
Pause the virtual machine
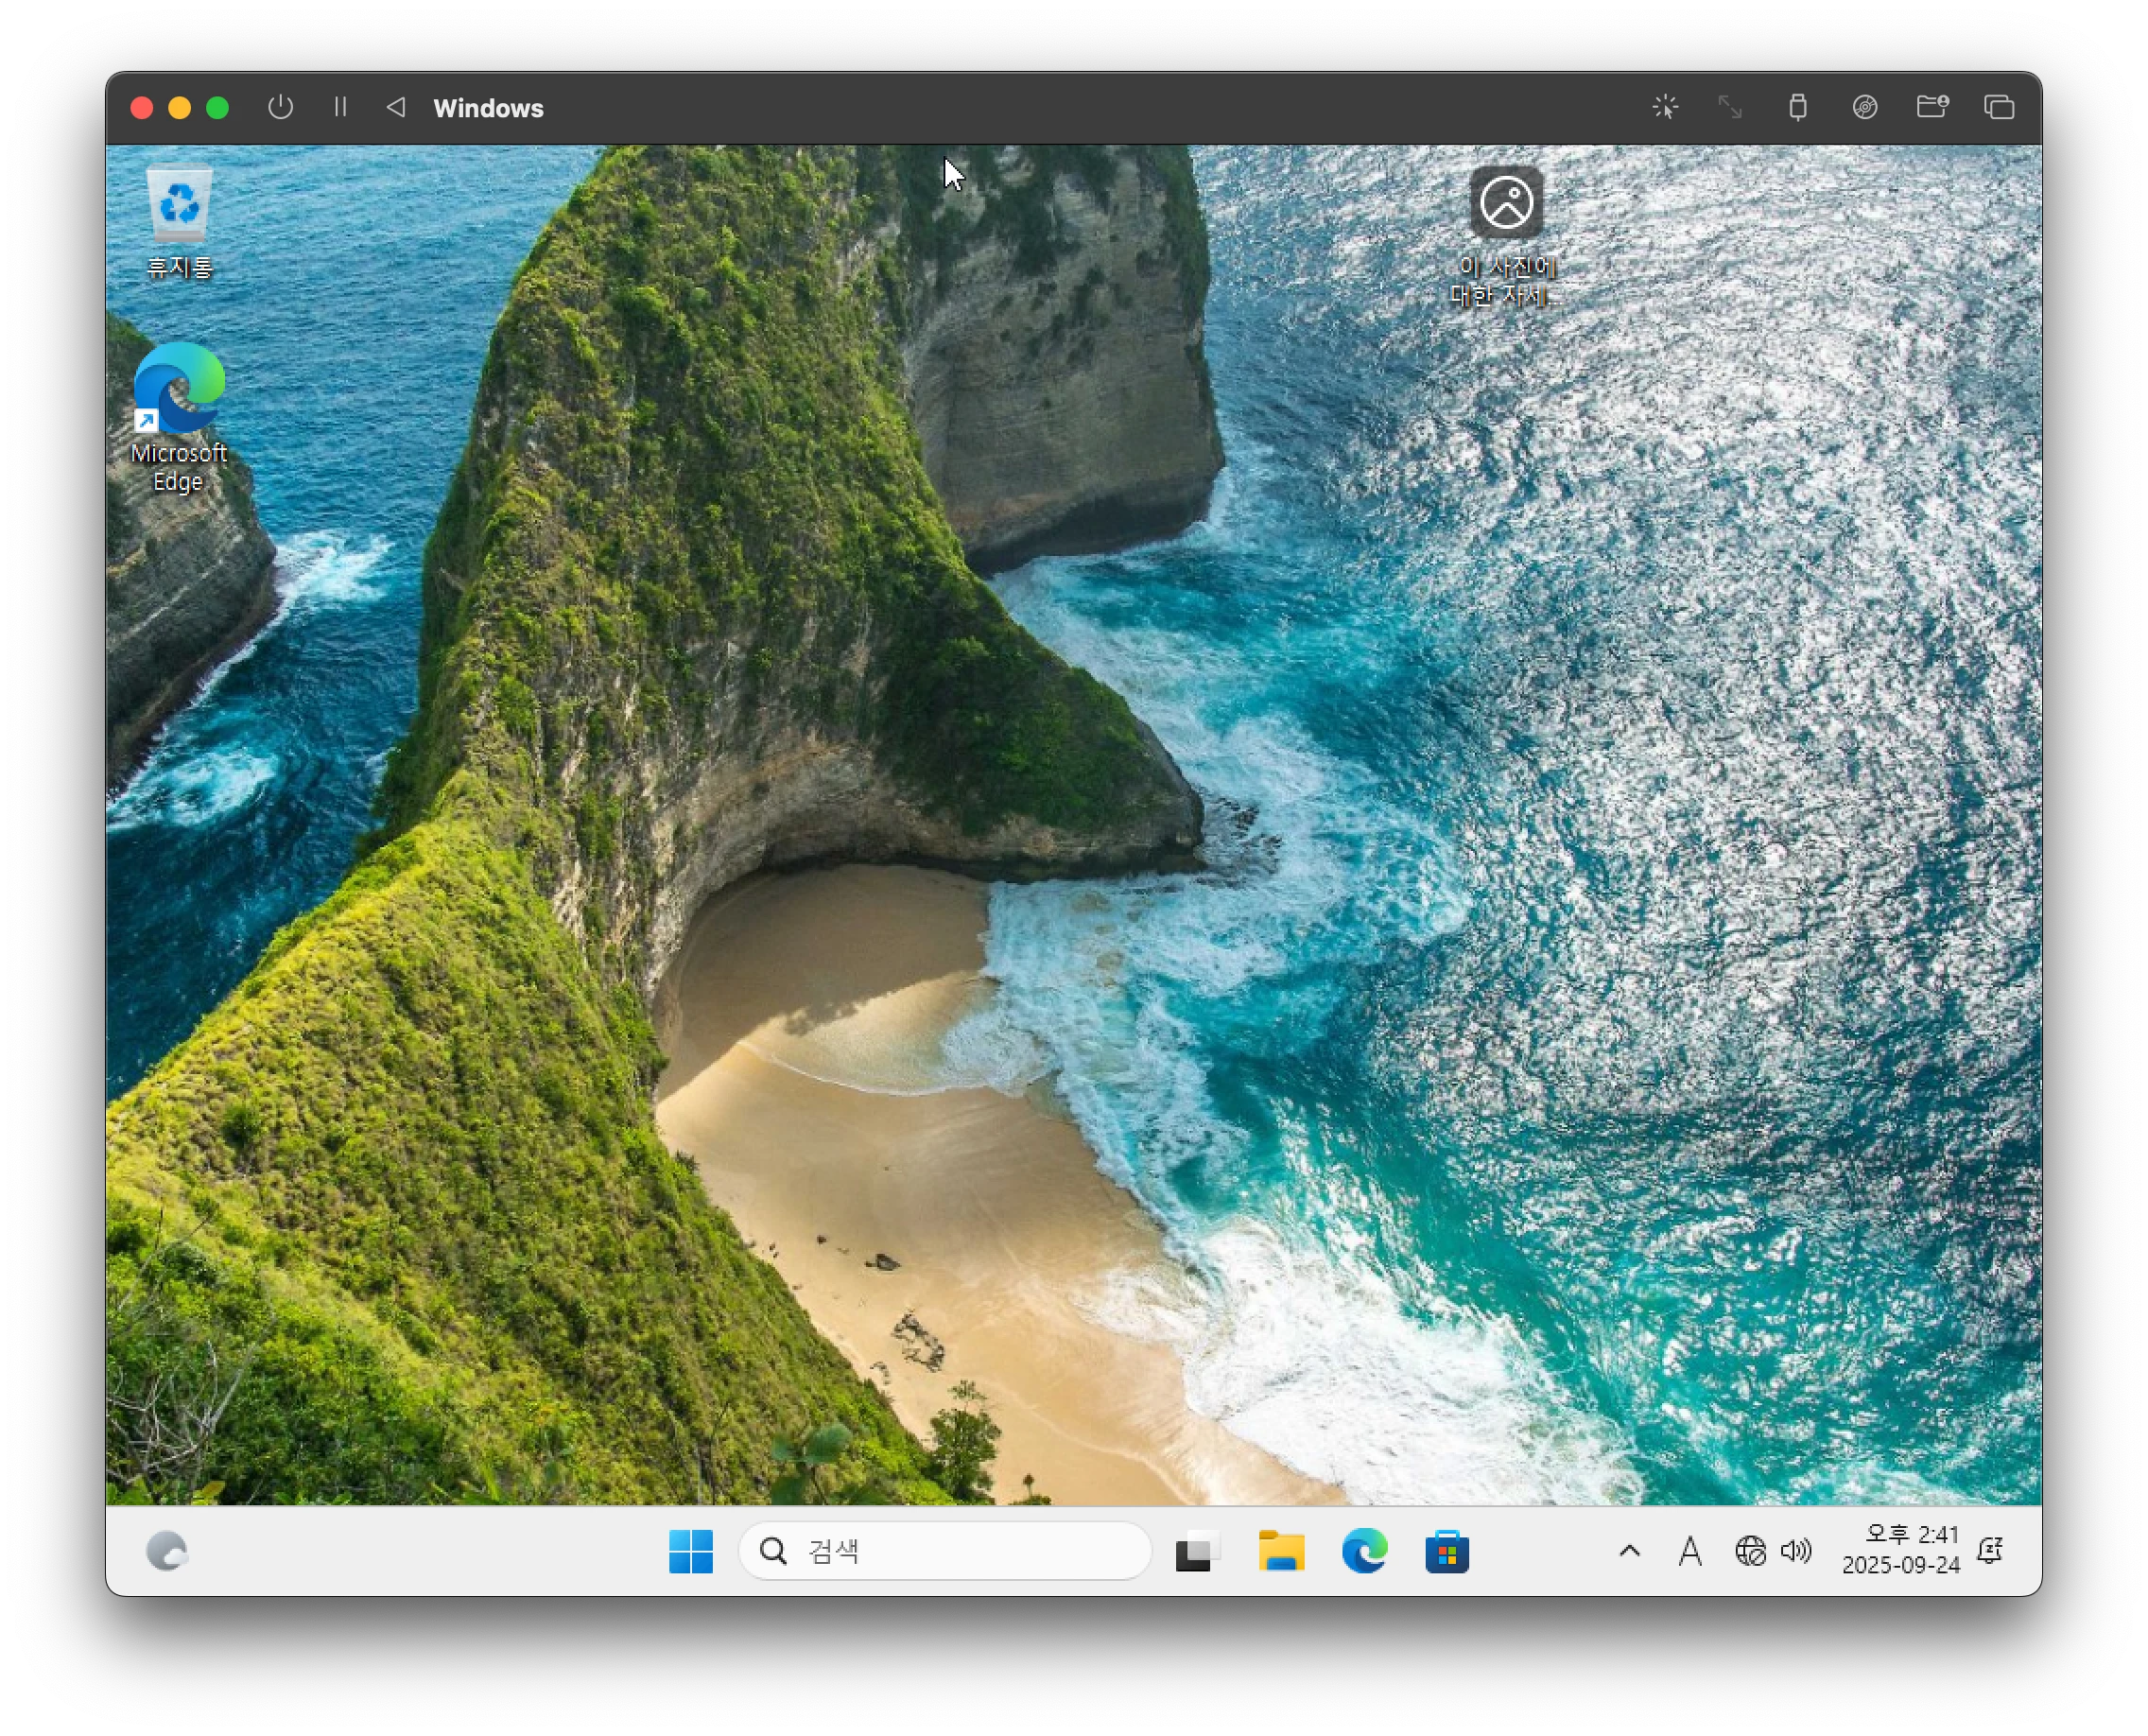340,107
